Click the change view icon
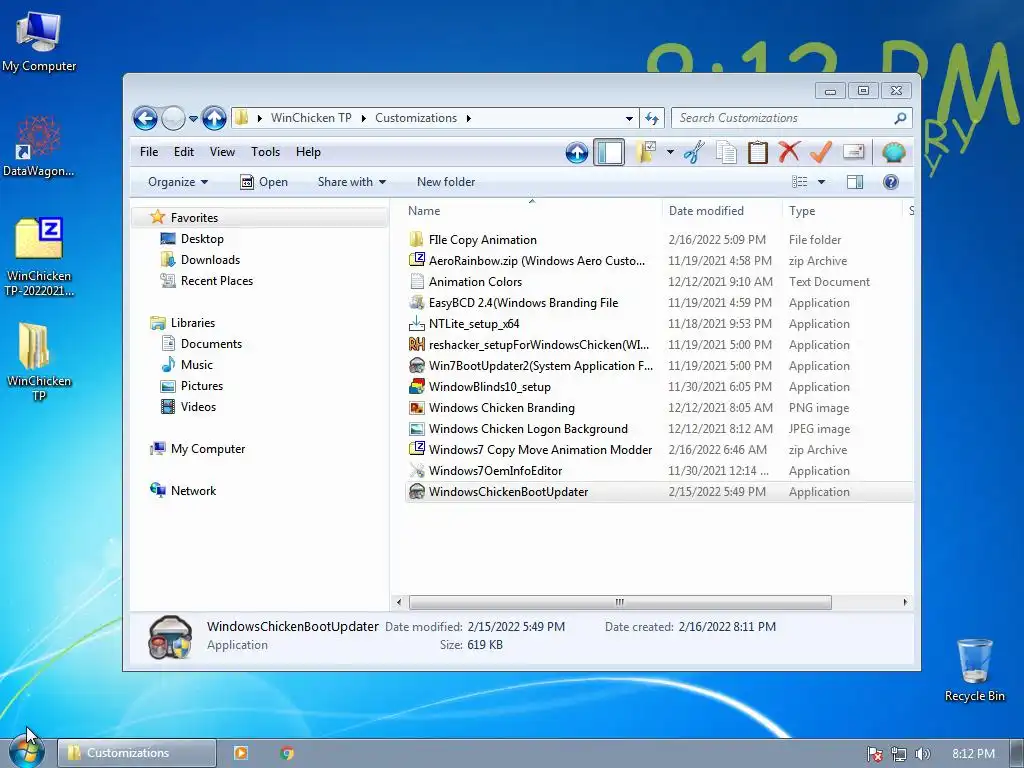Image resolution: width=1024 pixels, height=768 pixels. [799, 182]
